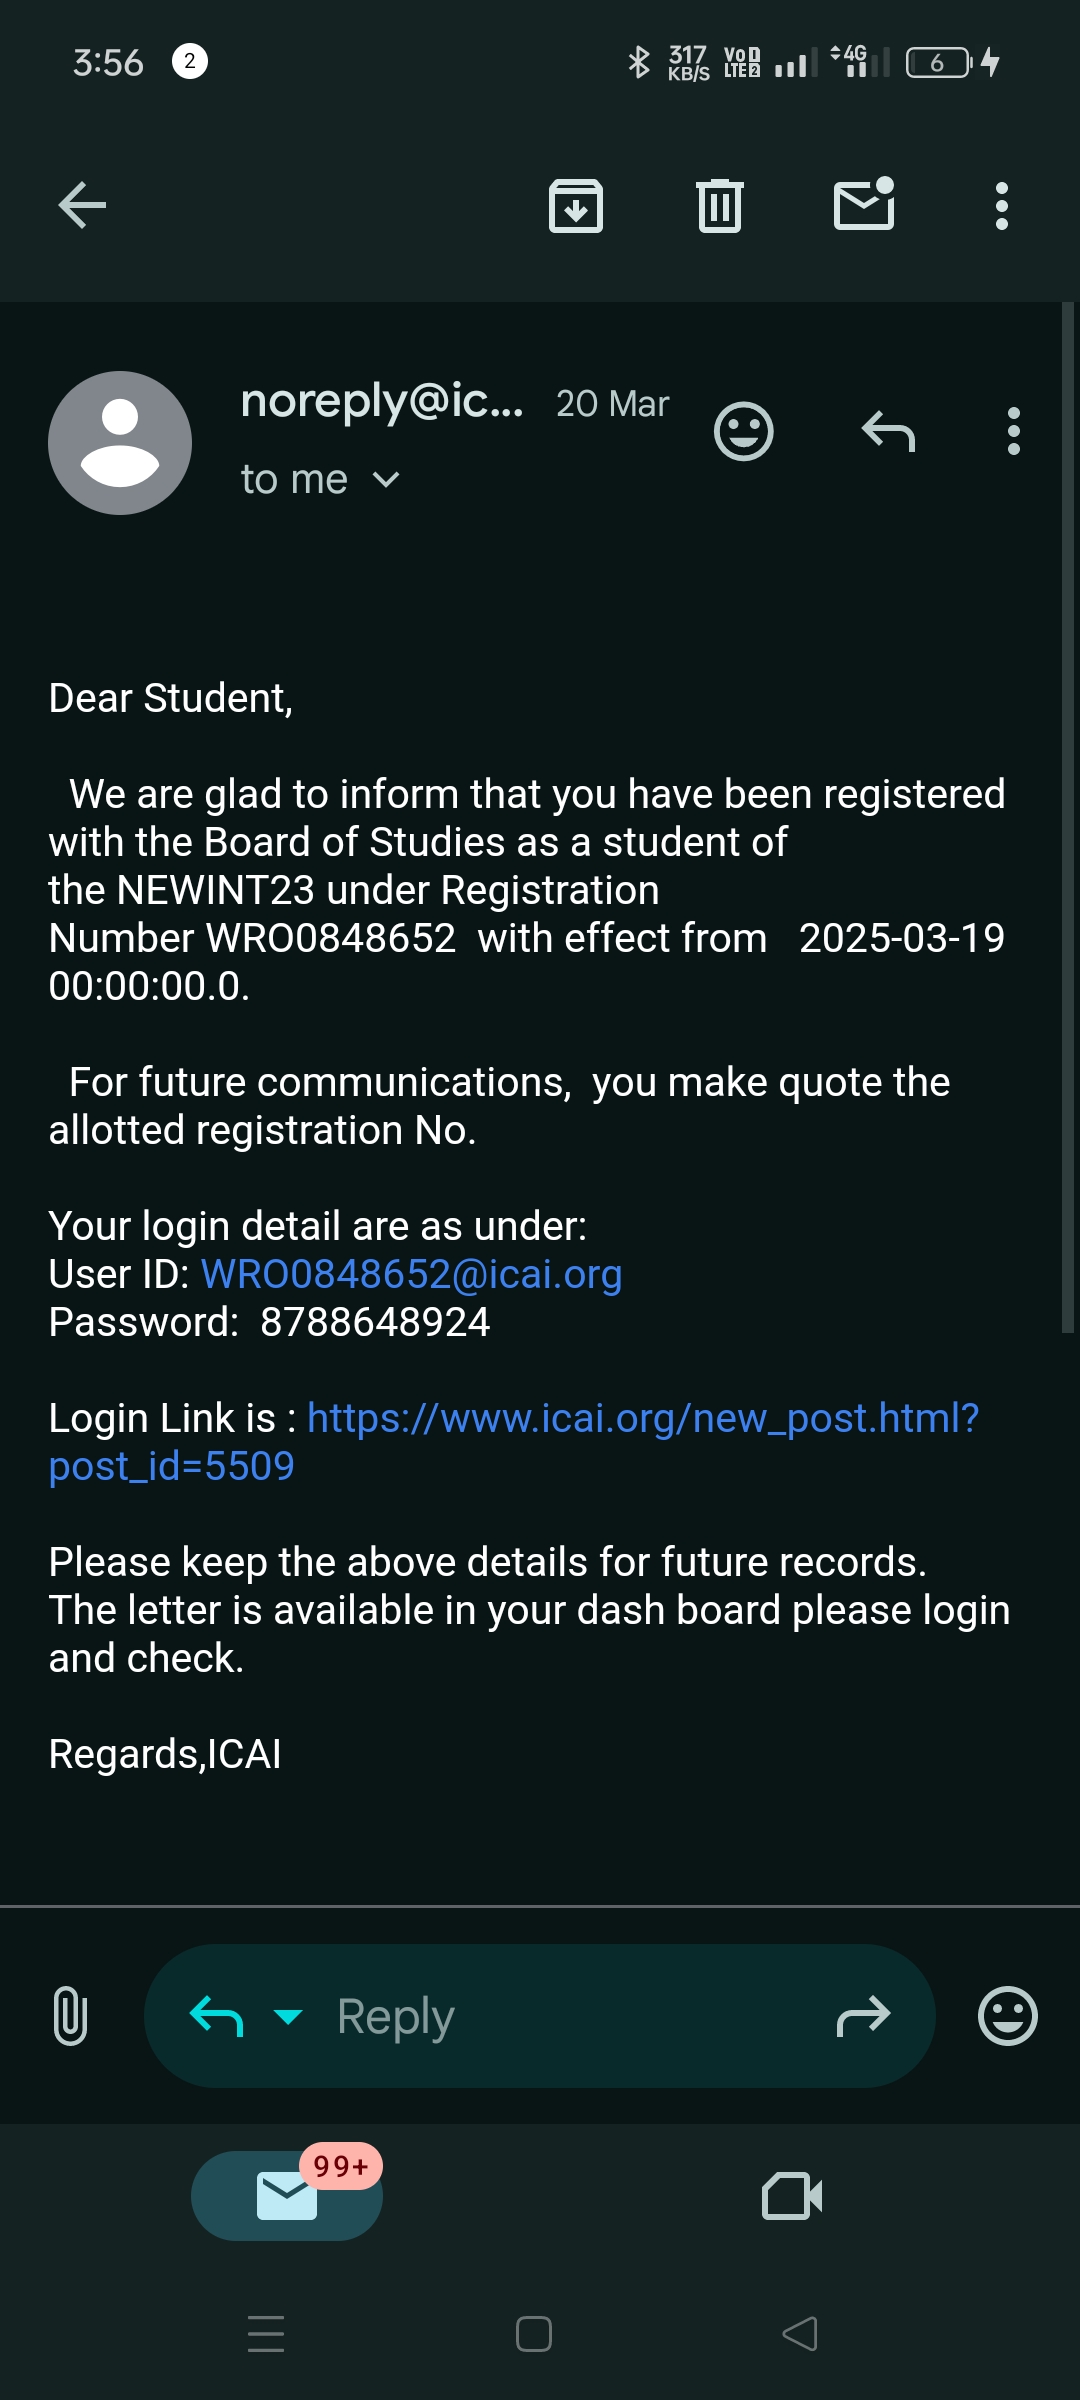Screen dimensions: 1080x2400
Task: Open message options three-dot menu
Action: 1014,432
